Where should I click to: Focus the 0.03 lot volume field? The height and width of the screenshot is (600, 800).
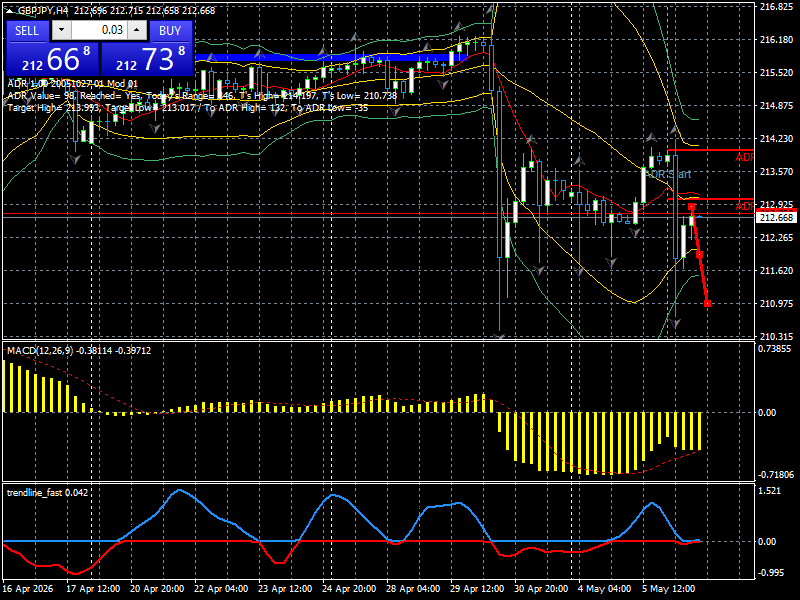click(x=99, y=30)
